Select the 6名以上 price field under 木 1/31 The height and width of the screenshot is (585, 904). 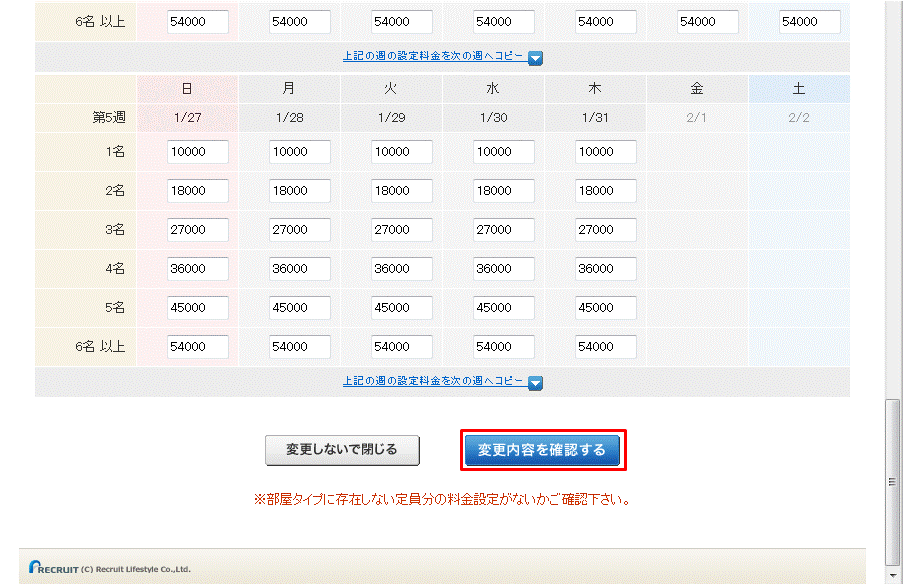(606, 346)
